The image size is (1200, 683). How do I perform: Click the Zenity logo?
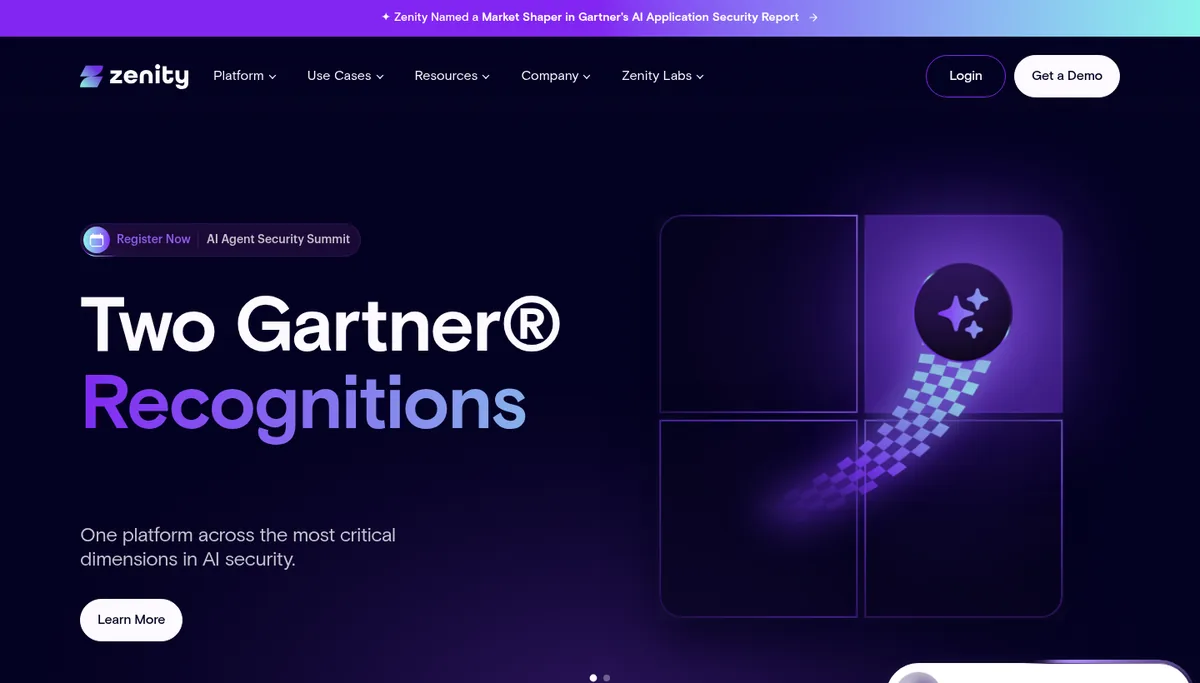coord(134,76)
